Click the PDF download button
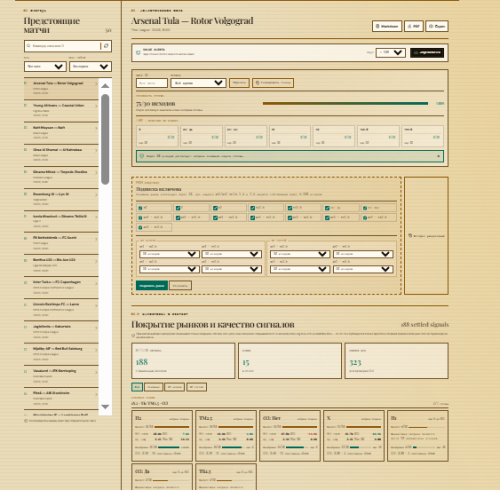The width and height of the screenshot is (500, 490). click(x=414, y=26)
